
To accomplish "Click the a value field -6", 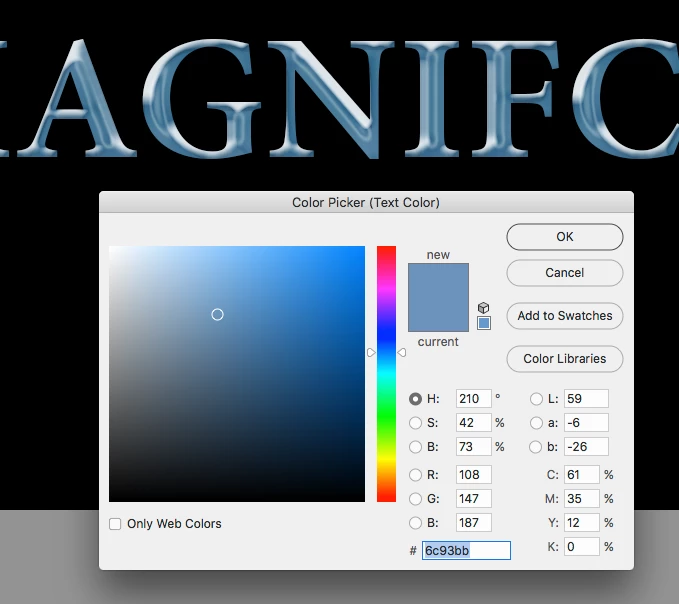I will click(x=586, y=423).
